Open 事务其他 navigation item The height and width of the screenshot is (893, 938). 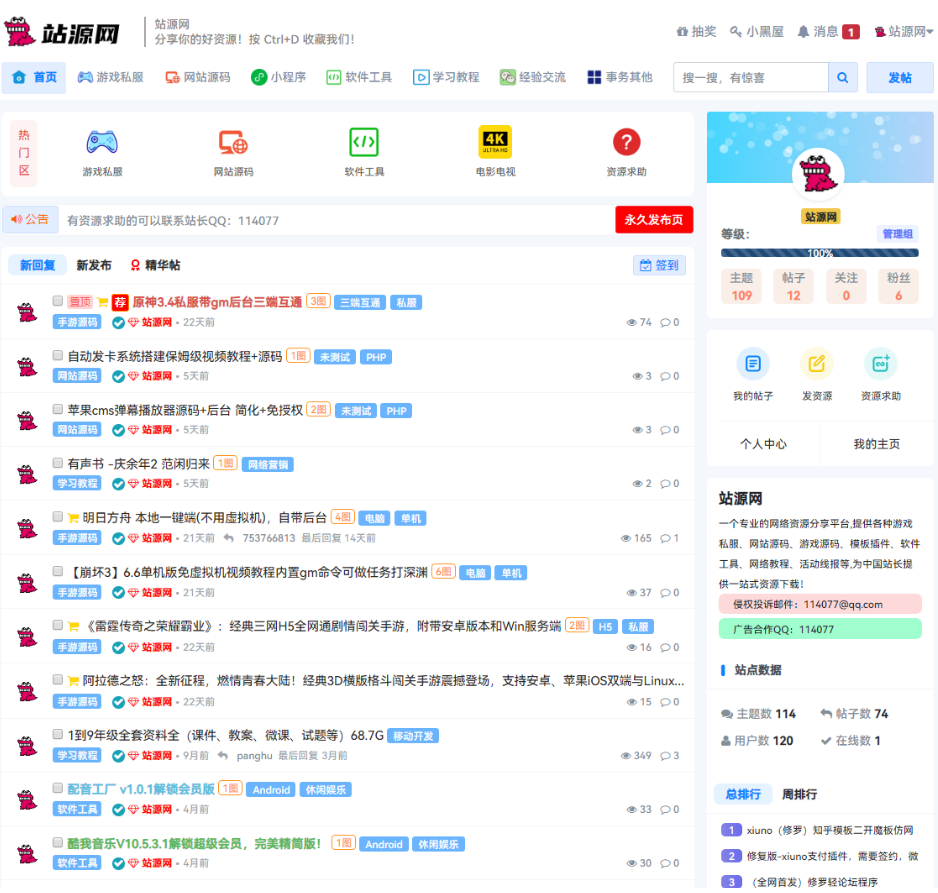pos(620,77)
